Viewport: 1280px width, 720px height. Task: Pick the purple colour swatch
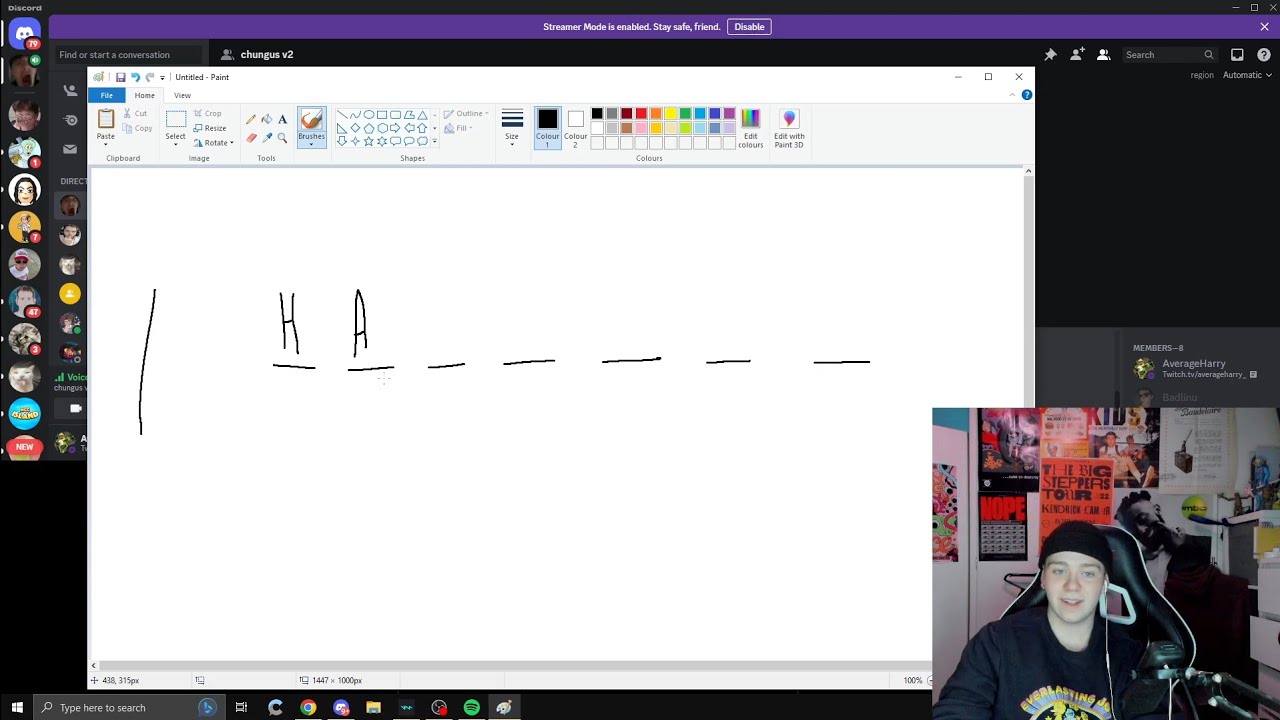click(x=729, y=114)
